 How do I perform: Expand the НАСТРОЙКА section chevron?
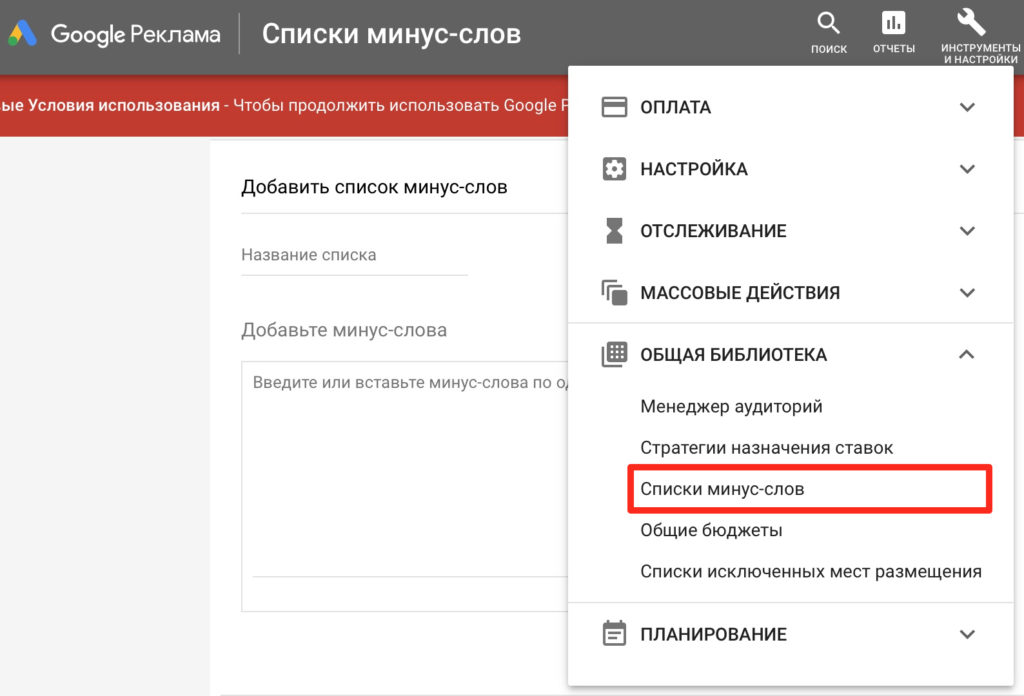click(x=967, y=169)
